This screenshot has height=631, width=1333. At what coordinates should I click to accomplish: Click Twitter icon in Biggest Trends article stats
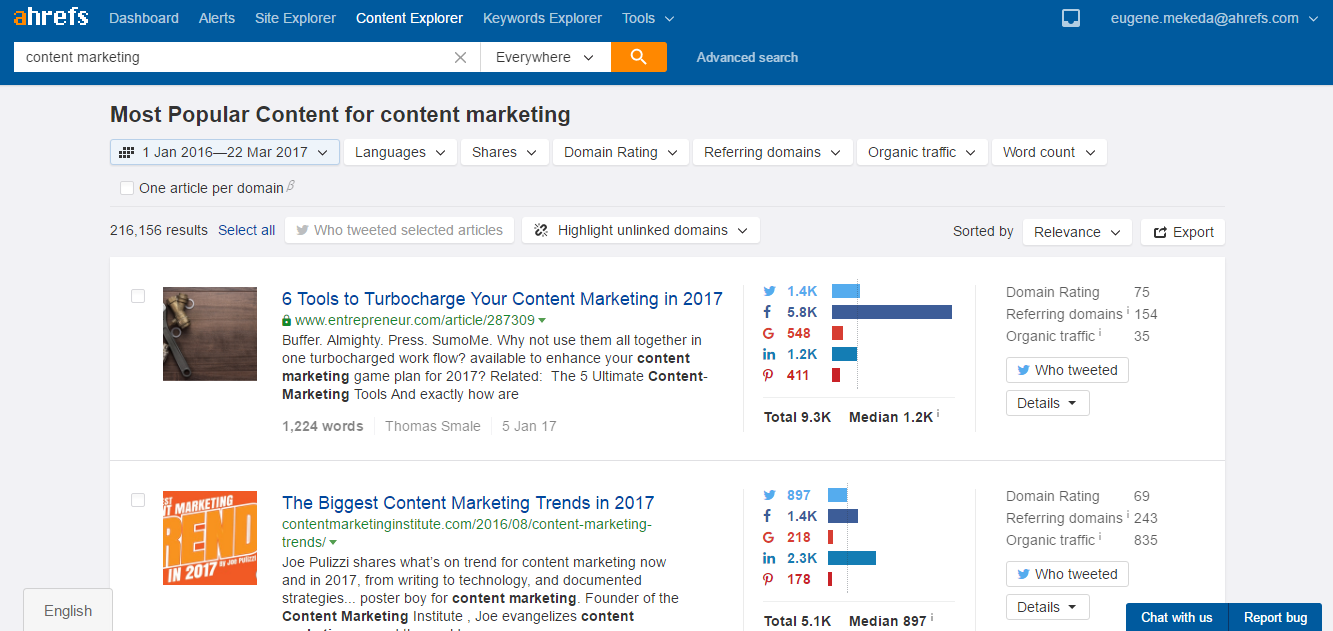(x=769, y=495)
